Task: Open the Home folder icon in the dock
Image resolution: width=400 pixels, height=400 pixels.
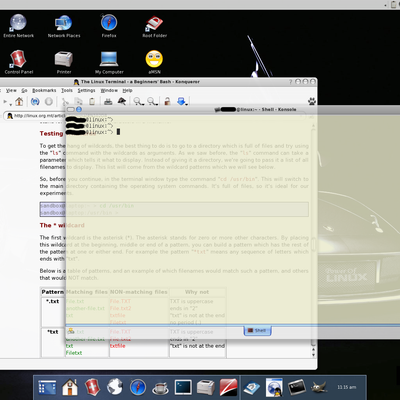Action: coord(70,388)
